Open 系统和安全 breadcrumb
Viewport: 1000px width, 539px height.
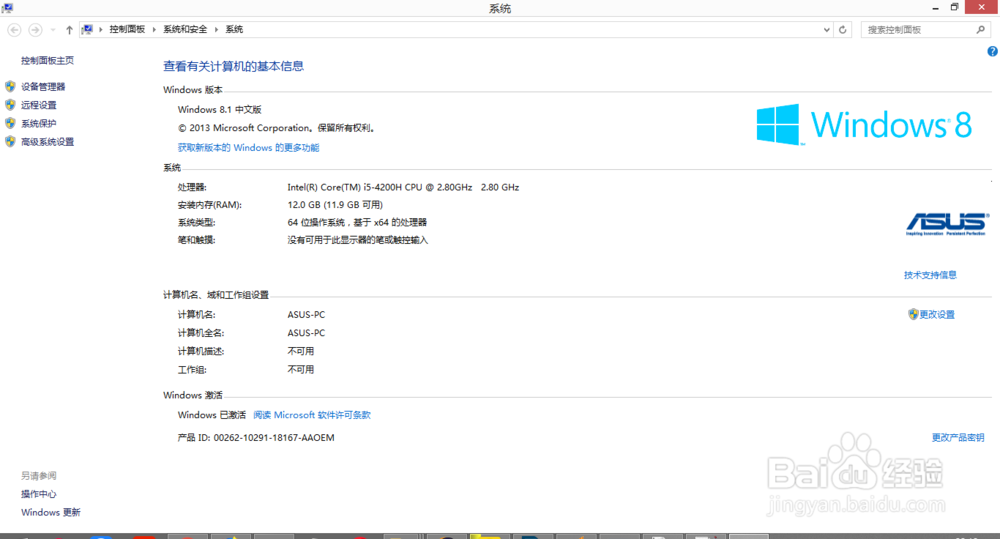coord(185,29)
